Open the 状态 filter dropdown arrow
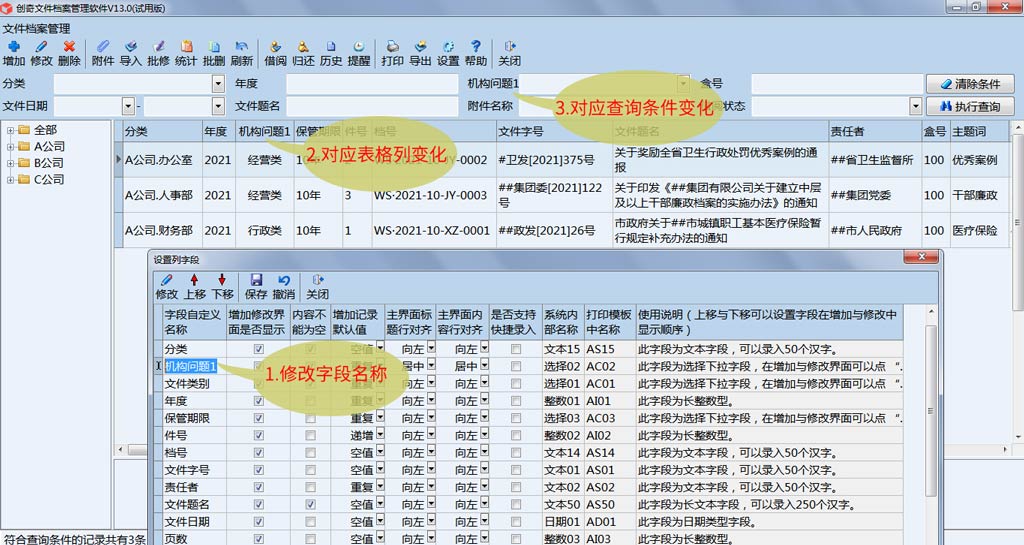The image size is (1024, 545). pyautogui.click(x=916, y=106)
